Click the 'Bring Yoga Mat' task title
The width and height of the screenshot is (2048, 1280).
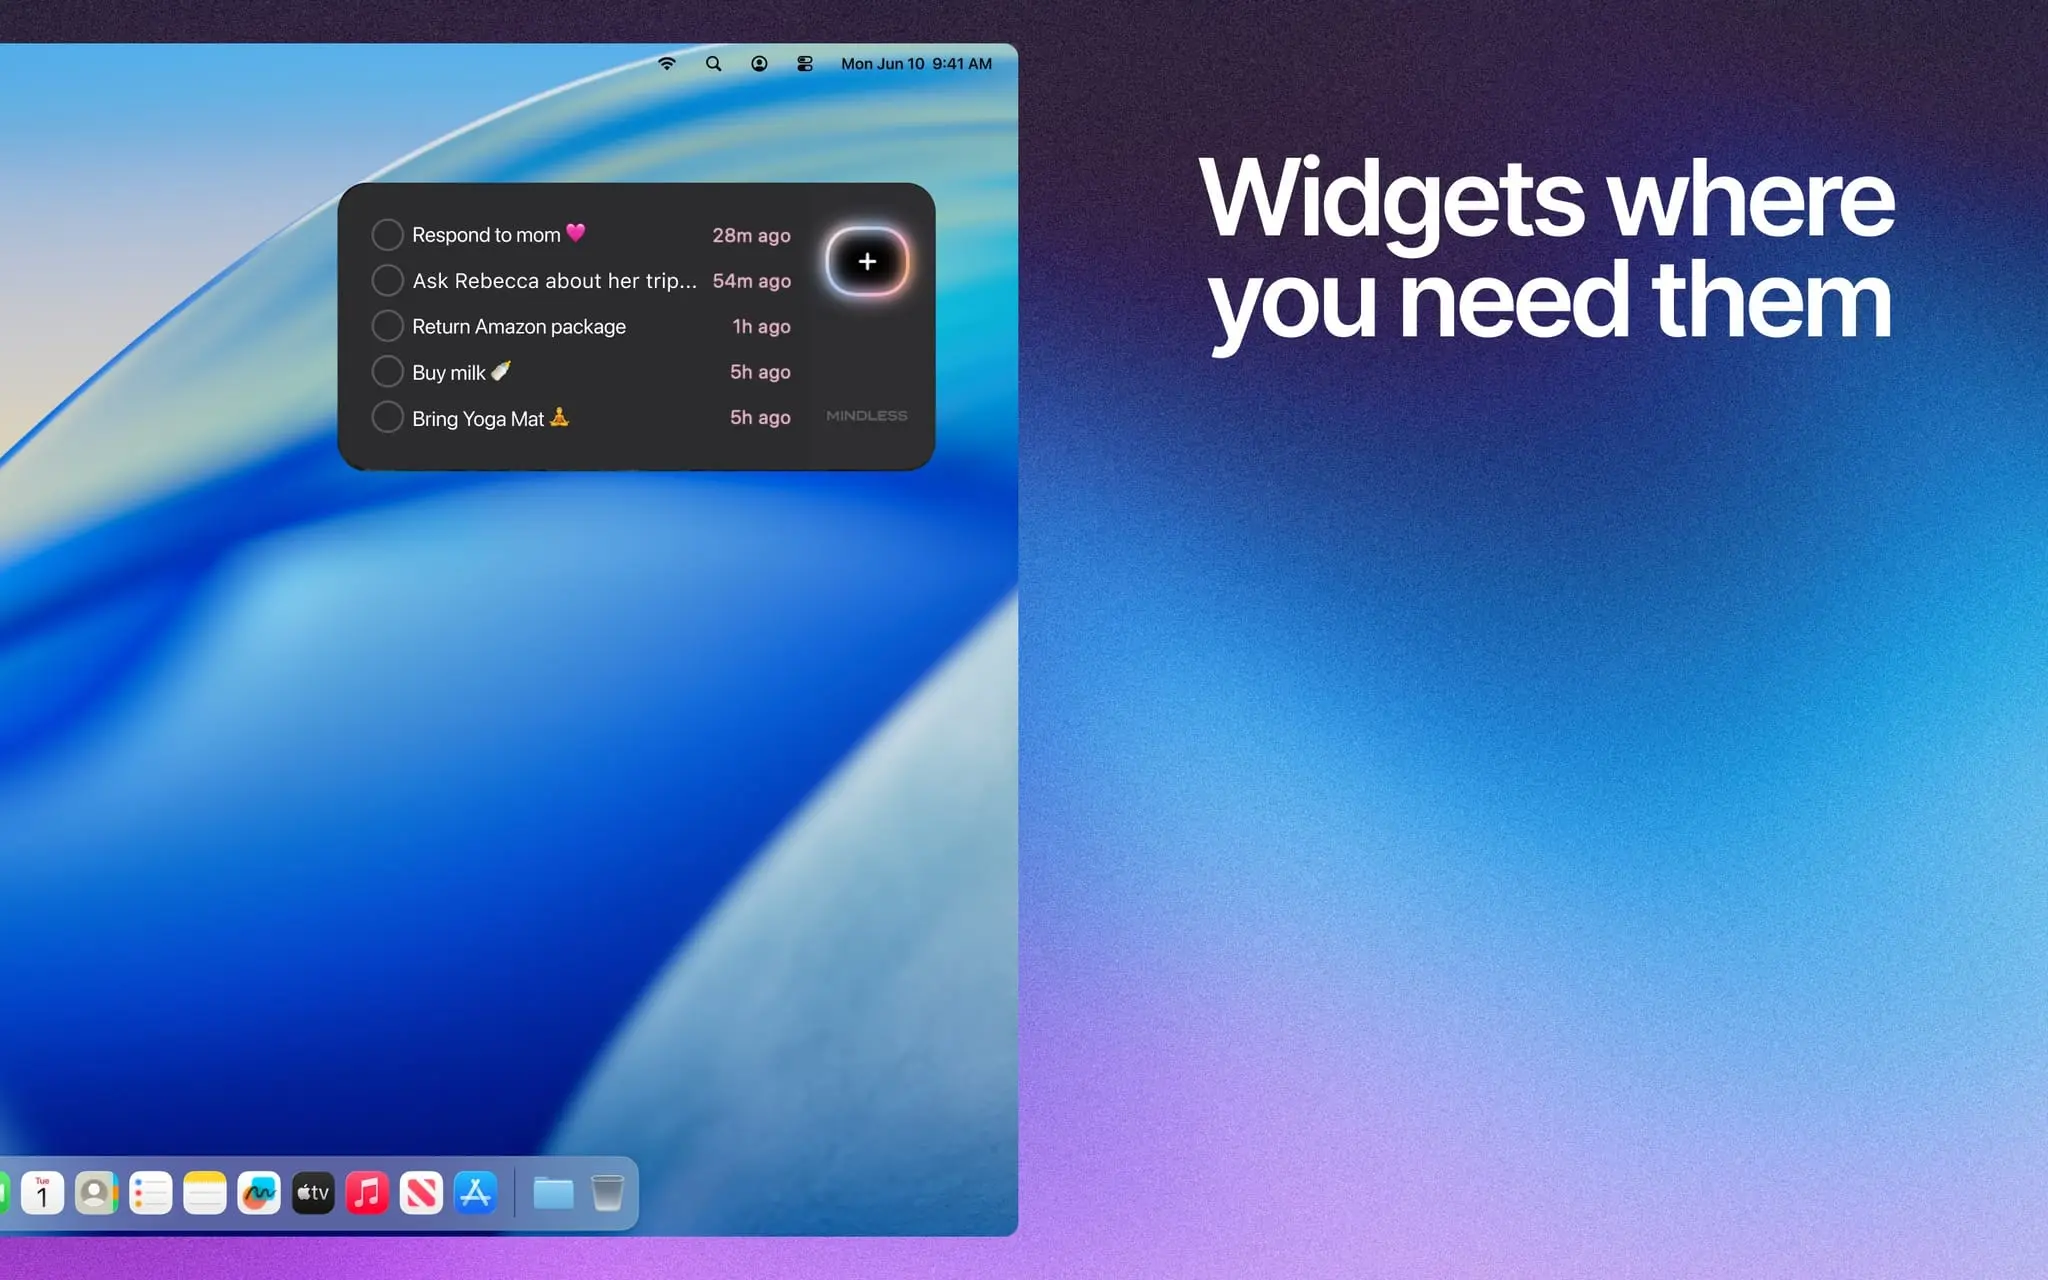pyautogui.click(x=491, y=418)
